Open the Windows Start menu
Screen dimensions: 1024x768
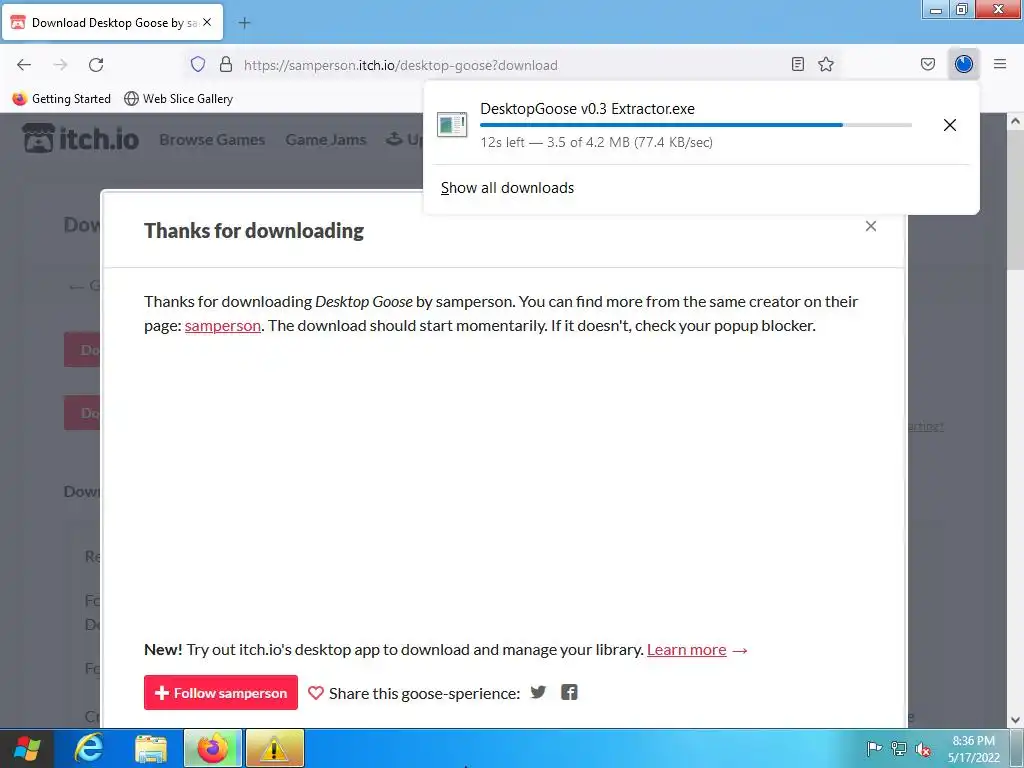27,748
